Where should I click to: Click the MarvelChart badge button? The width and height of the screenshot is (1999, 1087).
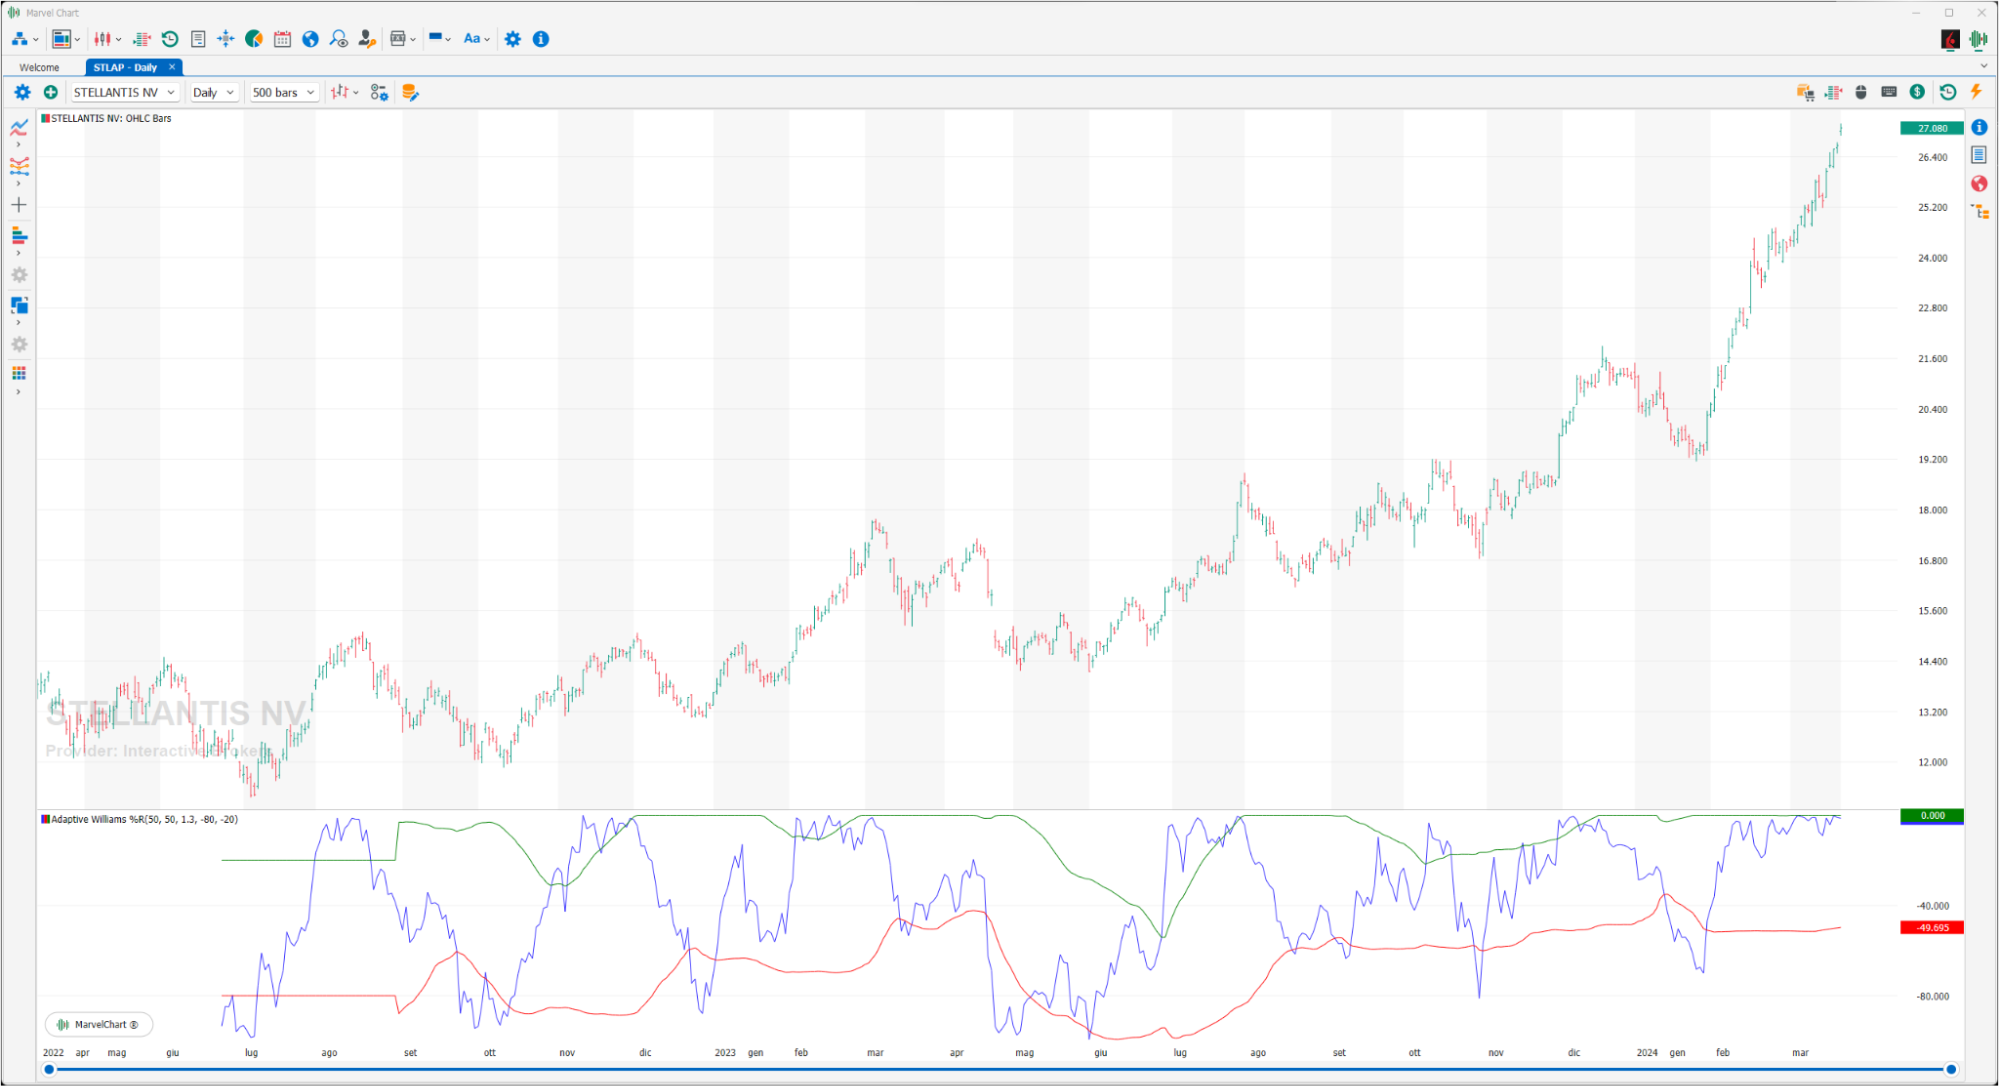coord(99,1024)
